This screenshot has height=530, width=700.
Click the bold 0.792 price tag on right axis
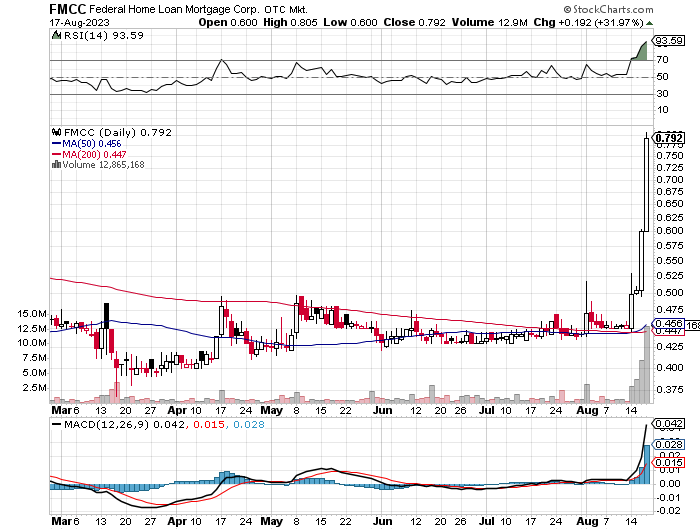point(669,138)
